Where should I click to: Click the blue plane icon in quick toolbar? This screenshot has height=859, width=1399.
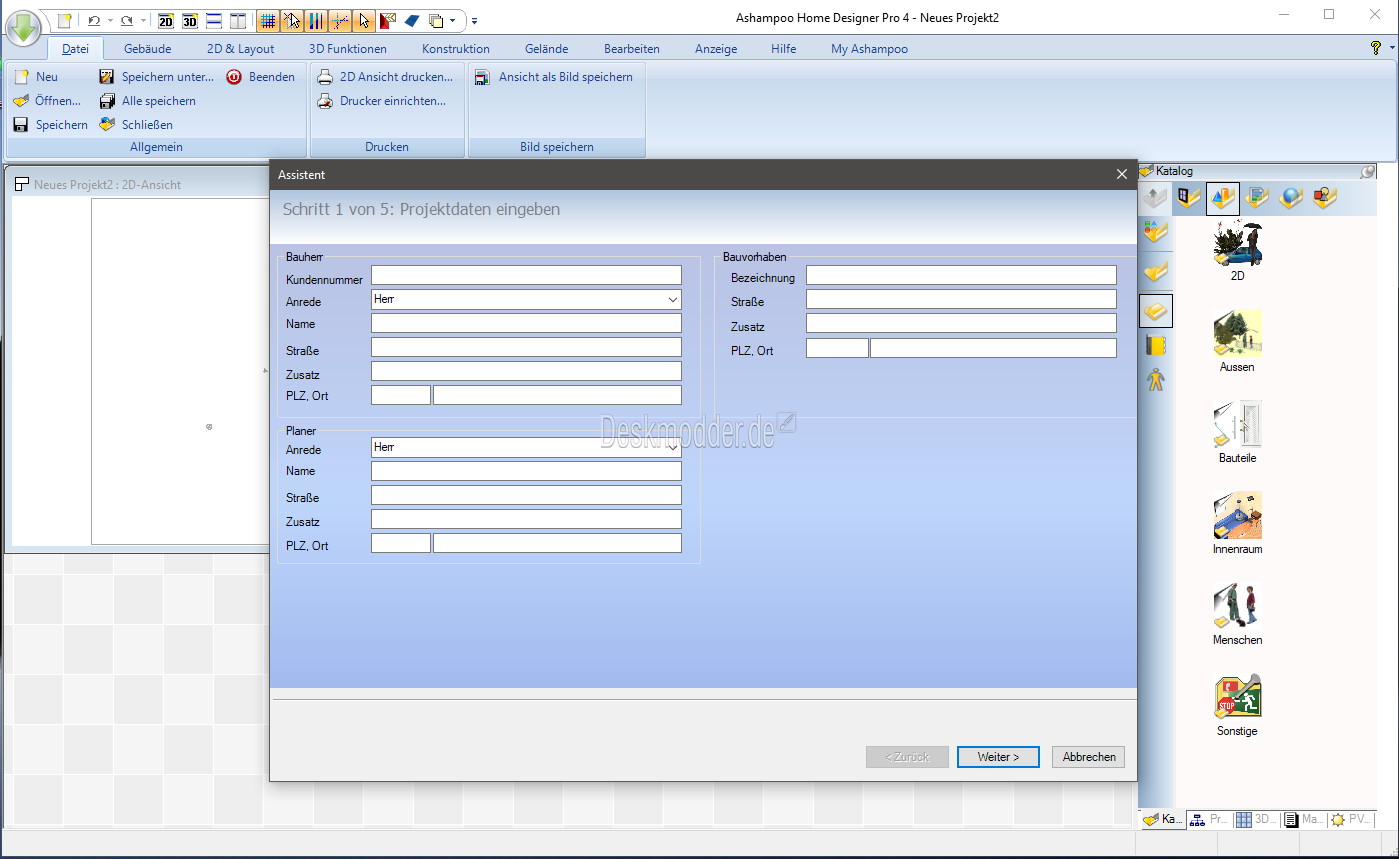click(412, 20)
